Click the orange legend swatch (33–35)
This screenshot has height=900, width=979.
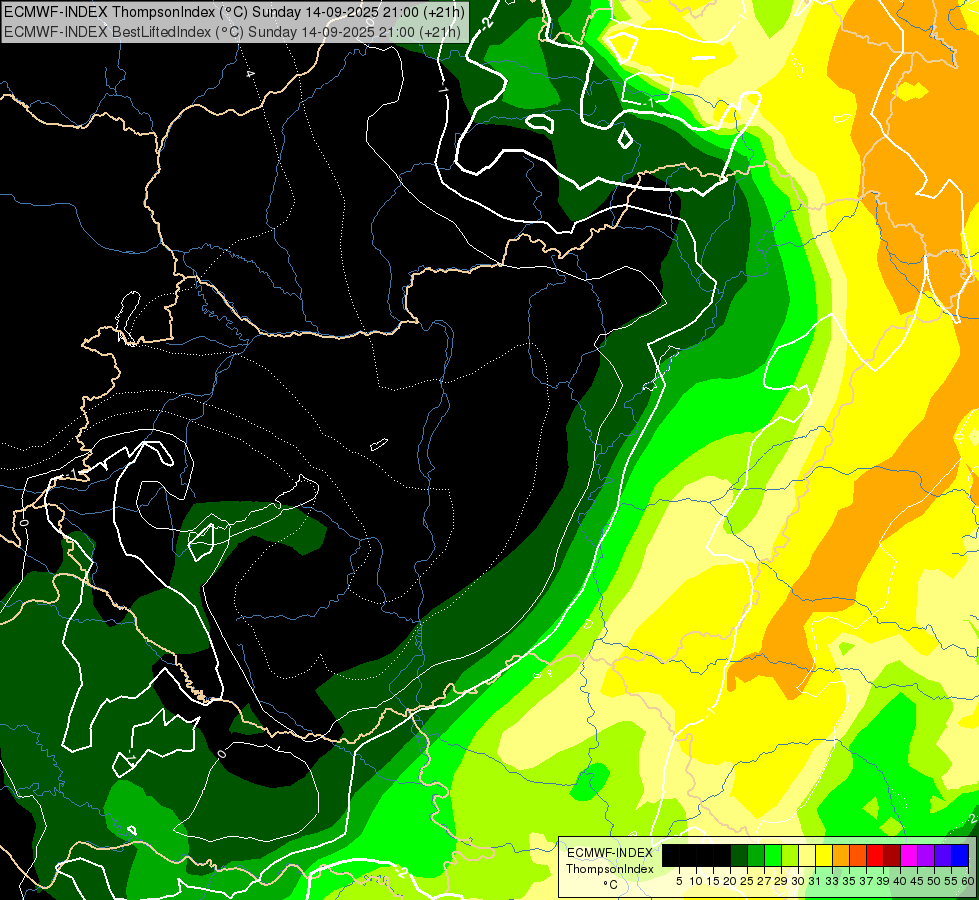[841, 855]
